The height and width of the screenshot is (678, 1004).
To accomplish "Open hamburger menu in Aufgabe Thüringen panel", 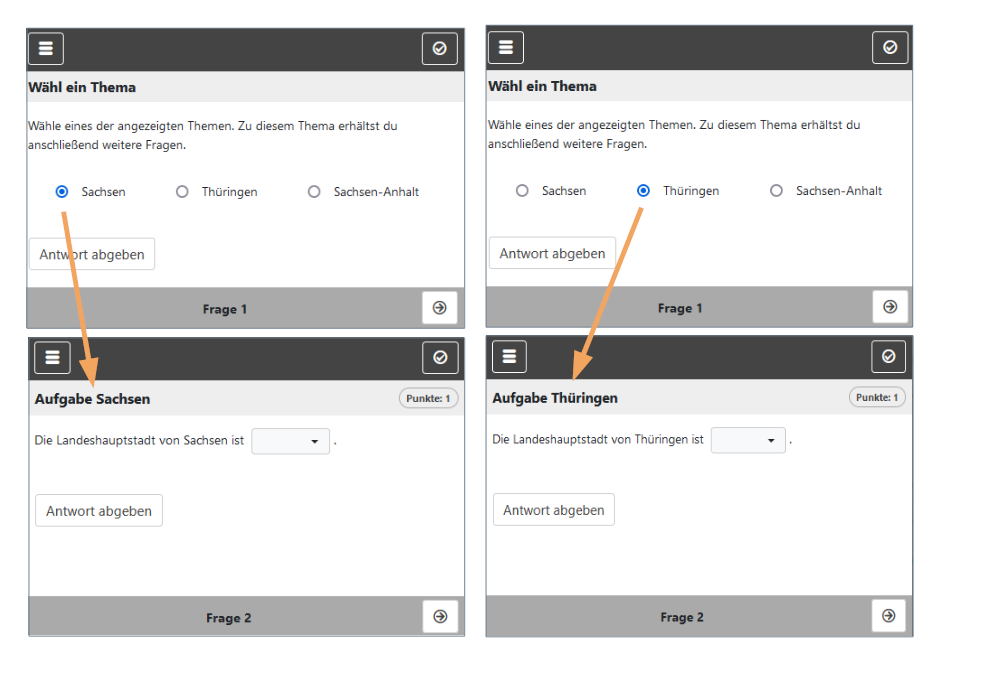I will [x=509, y=356].
